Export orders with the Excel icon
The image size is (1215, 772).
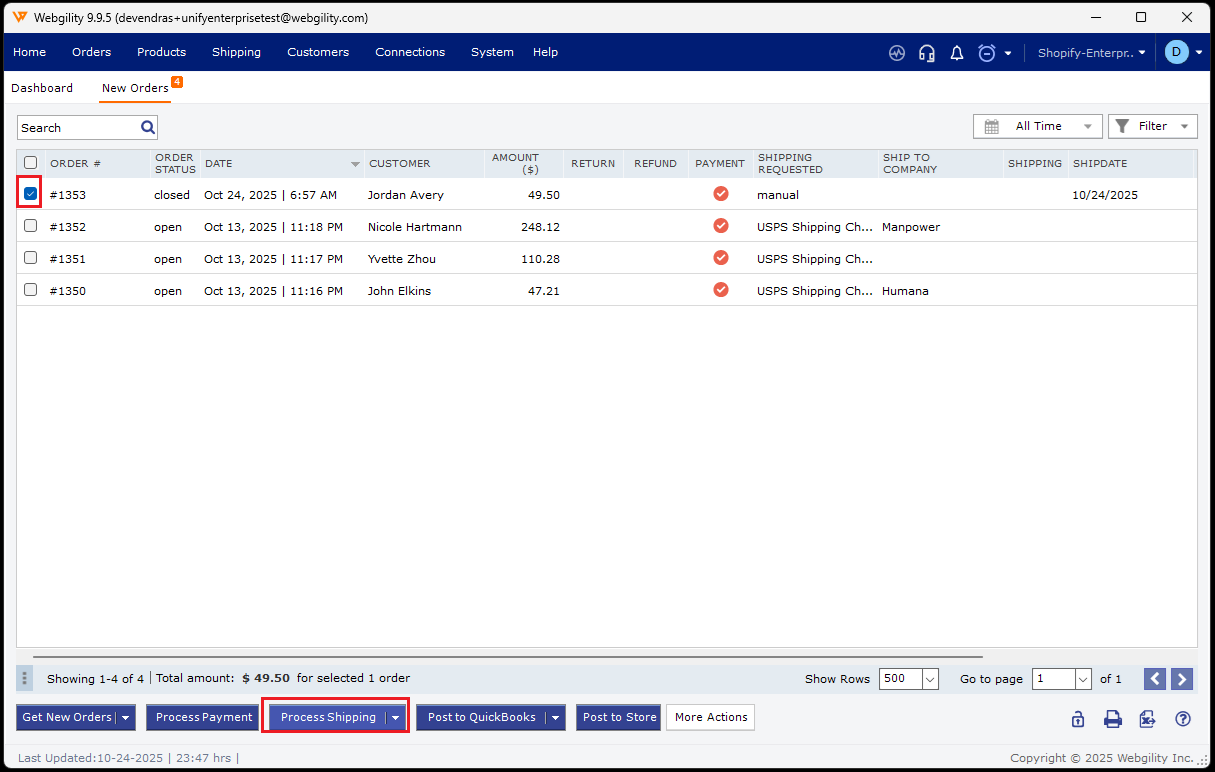[x=1147, y=718]
